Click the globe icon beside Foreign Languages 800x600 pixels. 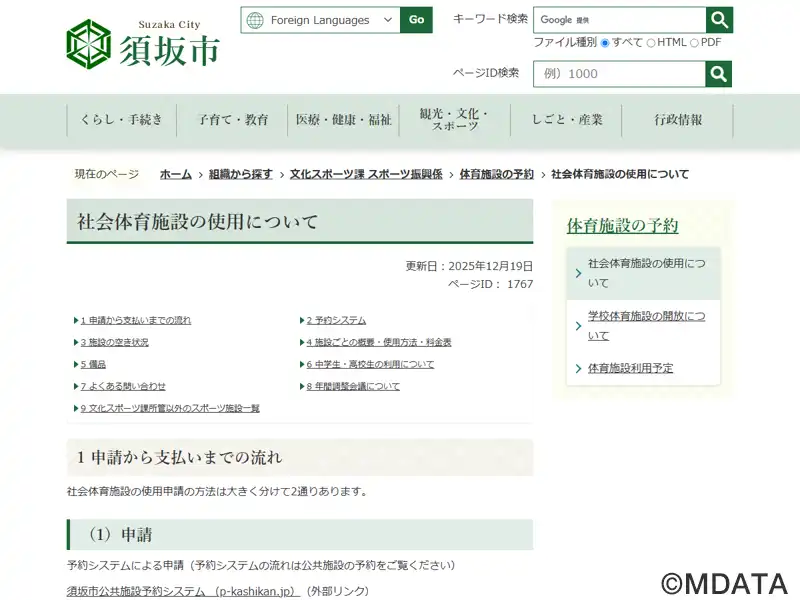(255, 20)
